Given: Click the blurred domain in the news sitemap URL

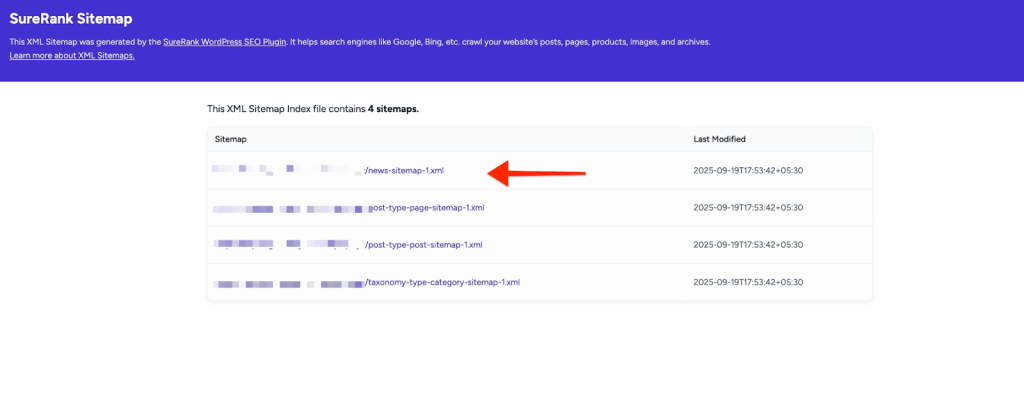Looking at the screenshot, I should point(287,171).
